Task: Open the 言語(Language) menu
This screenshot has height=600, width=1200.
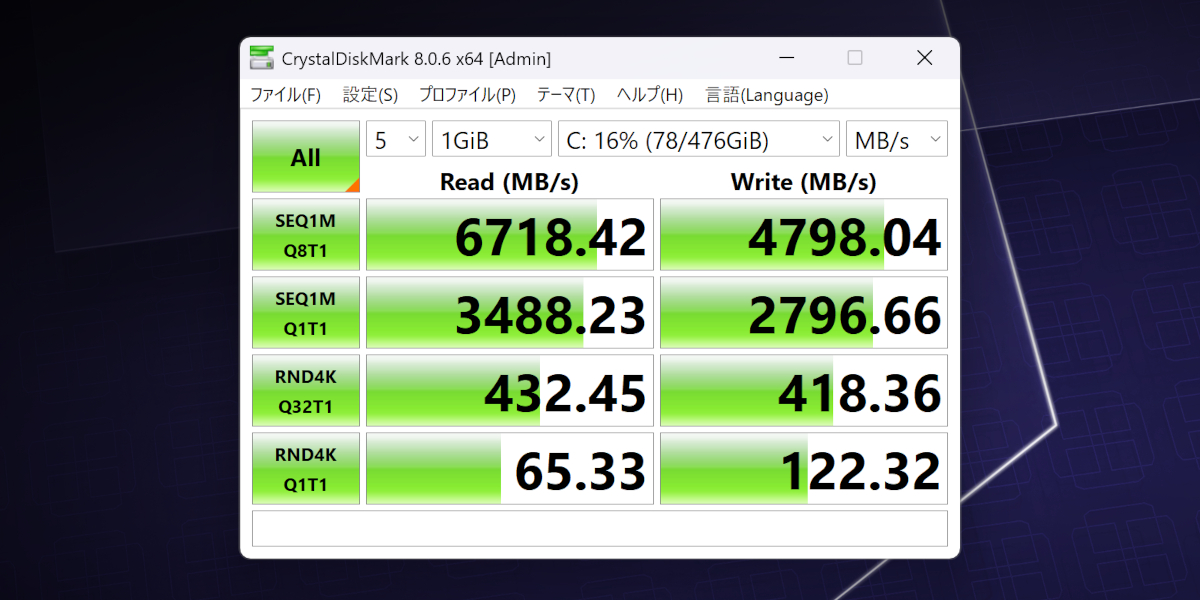Action: tap(767, 95)
